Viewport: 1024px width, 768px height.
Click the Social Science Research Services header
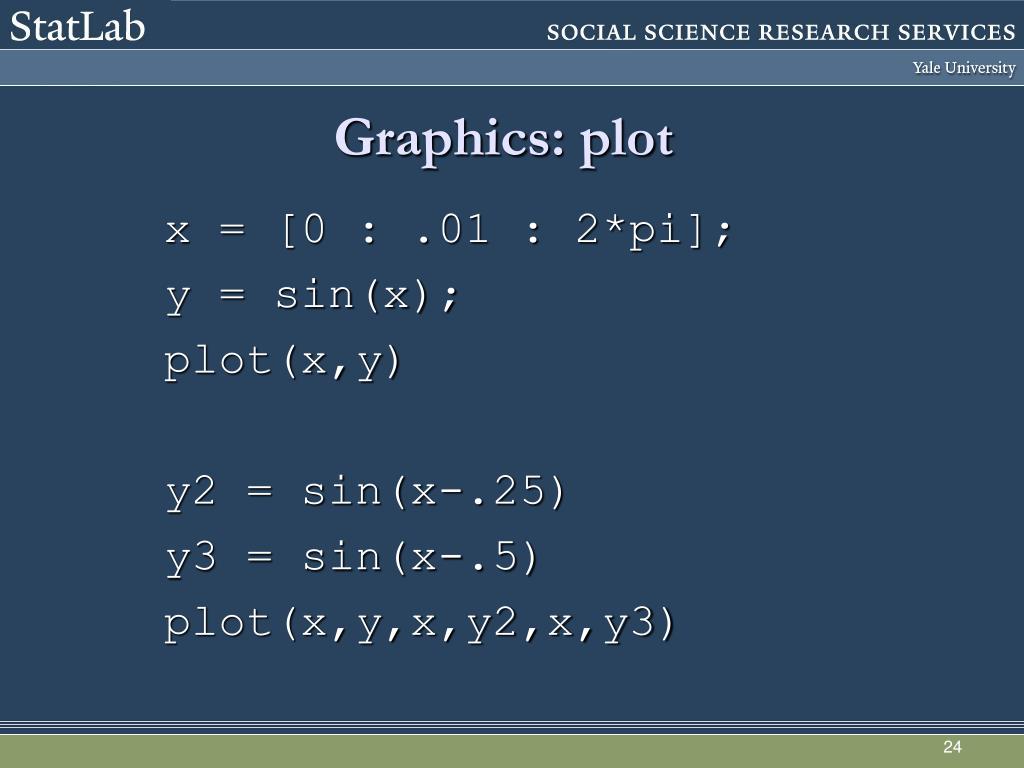(781, 32)
